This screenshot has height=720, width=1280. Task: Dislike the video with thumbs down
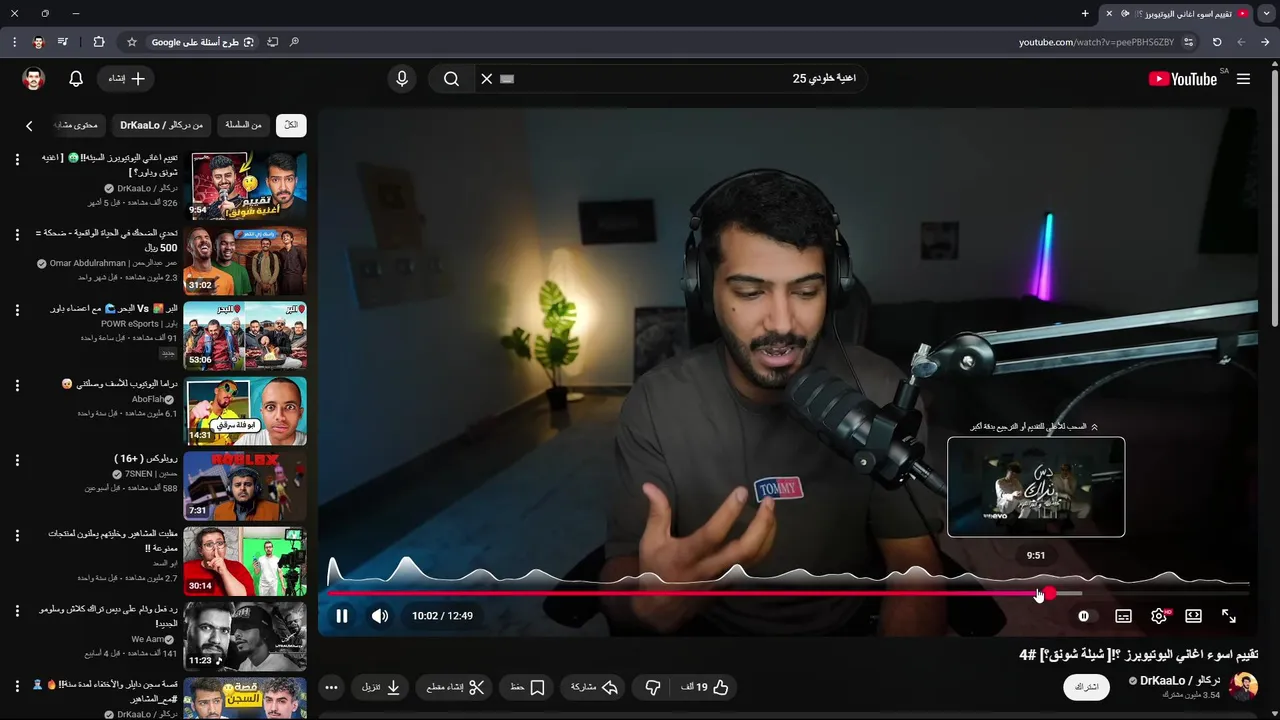point(653,688)
